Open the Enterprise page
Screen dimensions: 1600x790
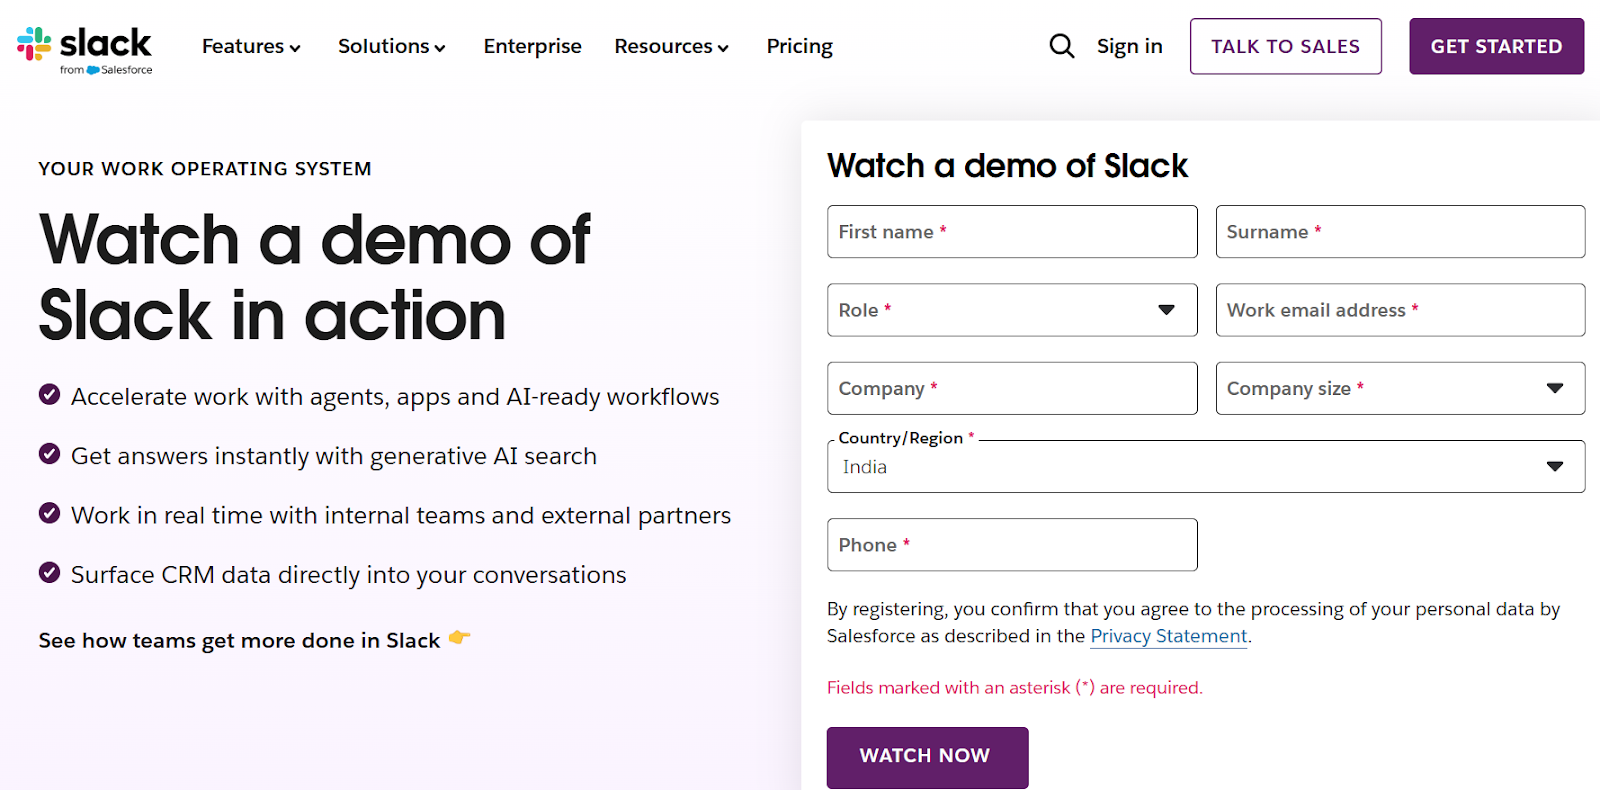(532, 46)
